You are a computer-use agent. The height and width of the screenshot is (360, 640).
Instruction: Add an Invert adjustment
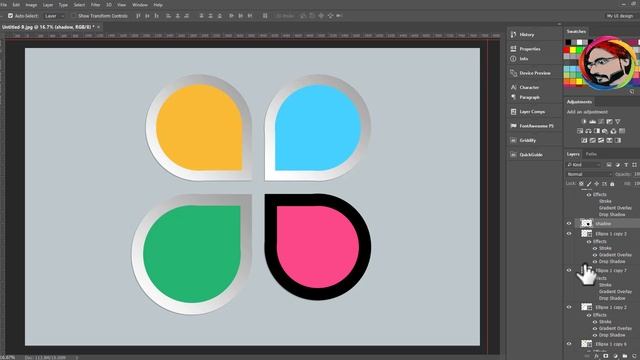click(x=584, y=140)
